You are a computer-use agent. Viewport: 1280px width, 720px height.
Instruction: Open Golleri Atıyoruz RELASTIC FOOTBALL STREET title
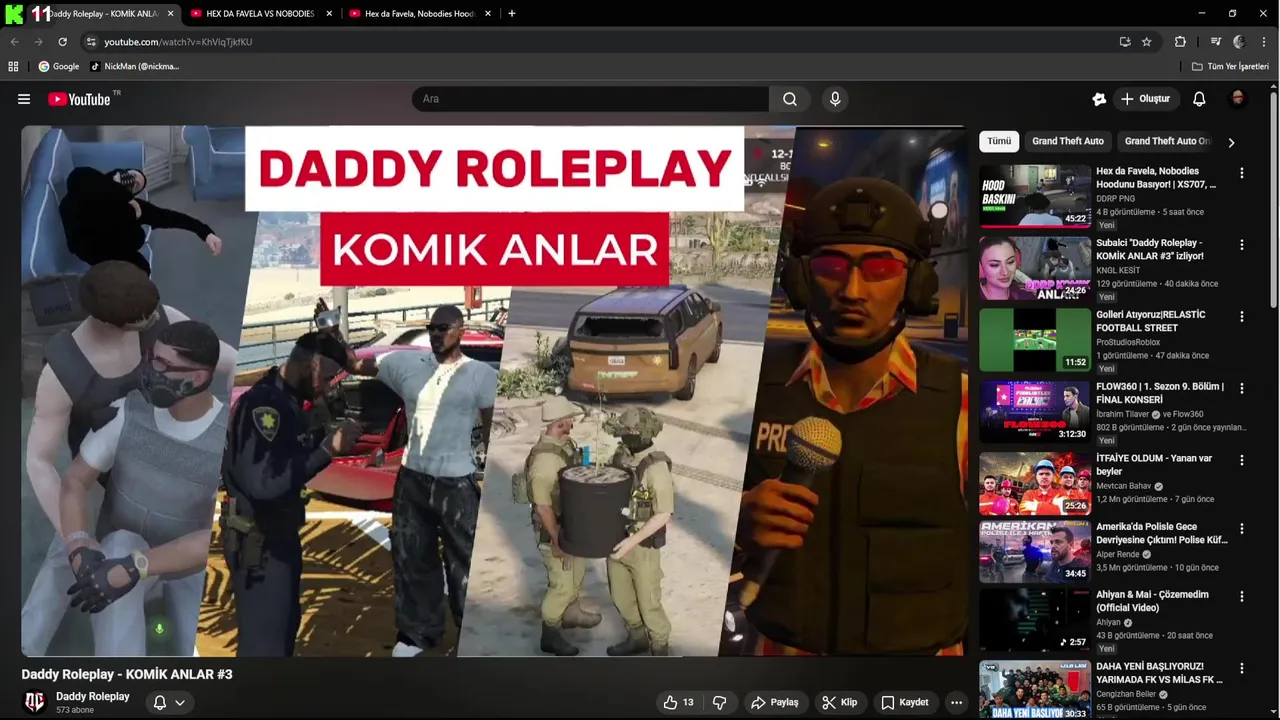coord(1151,321)
